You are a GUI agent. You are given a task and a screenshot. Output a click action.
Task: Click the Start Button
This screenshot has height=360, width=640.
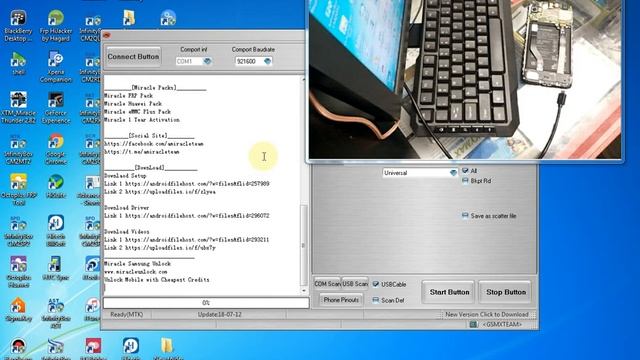[449, 292]
